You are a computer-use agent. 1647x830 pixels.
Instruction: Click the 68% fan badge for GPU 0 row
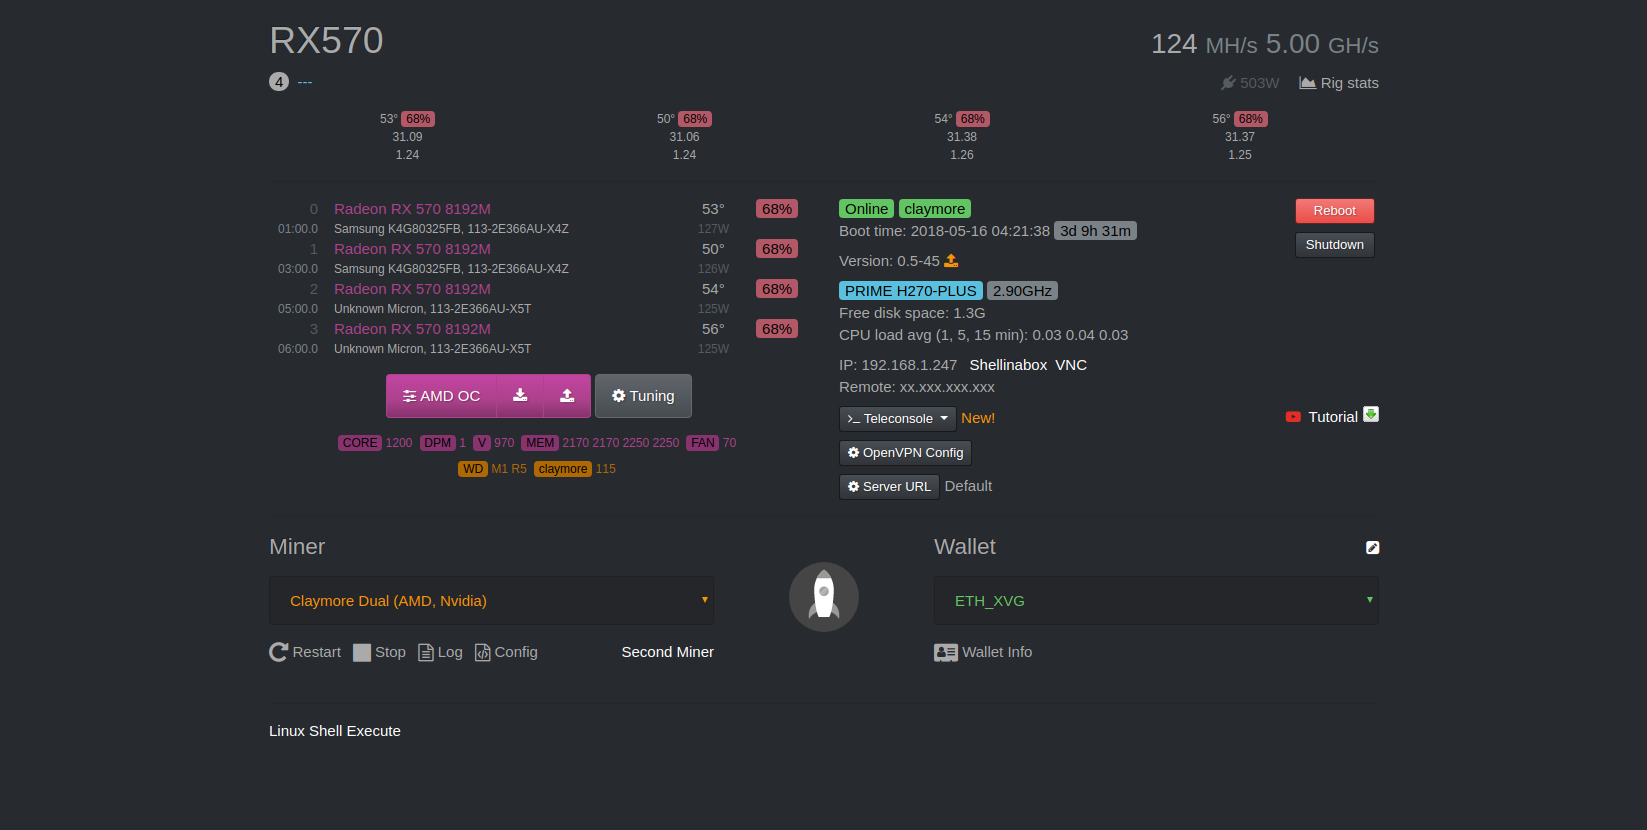[777, 209]
